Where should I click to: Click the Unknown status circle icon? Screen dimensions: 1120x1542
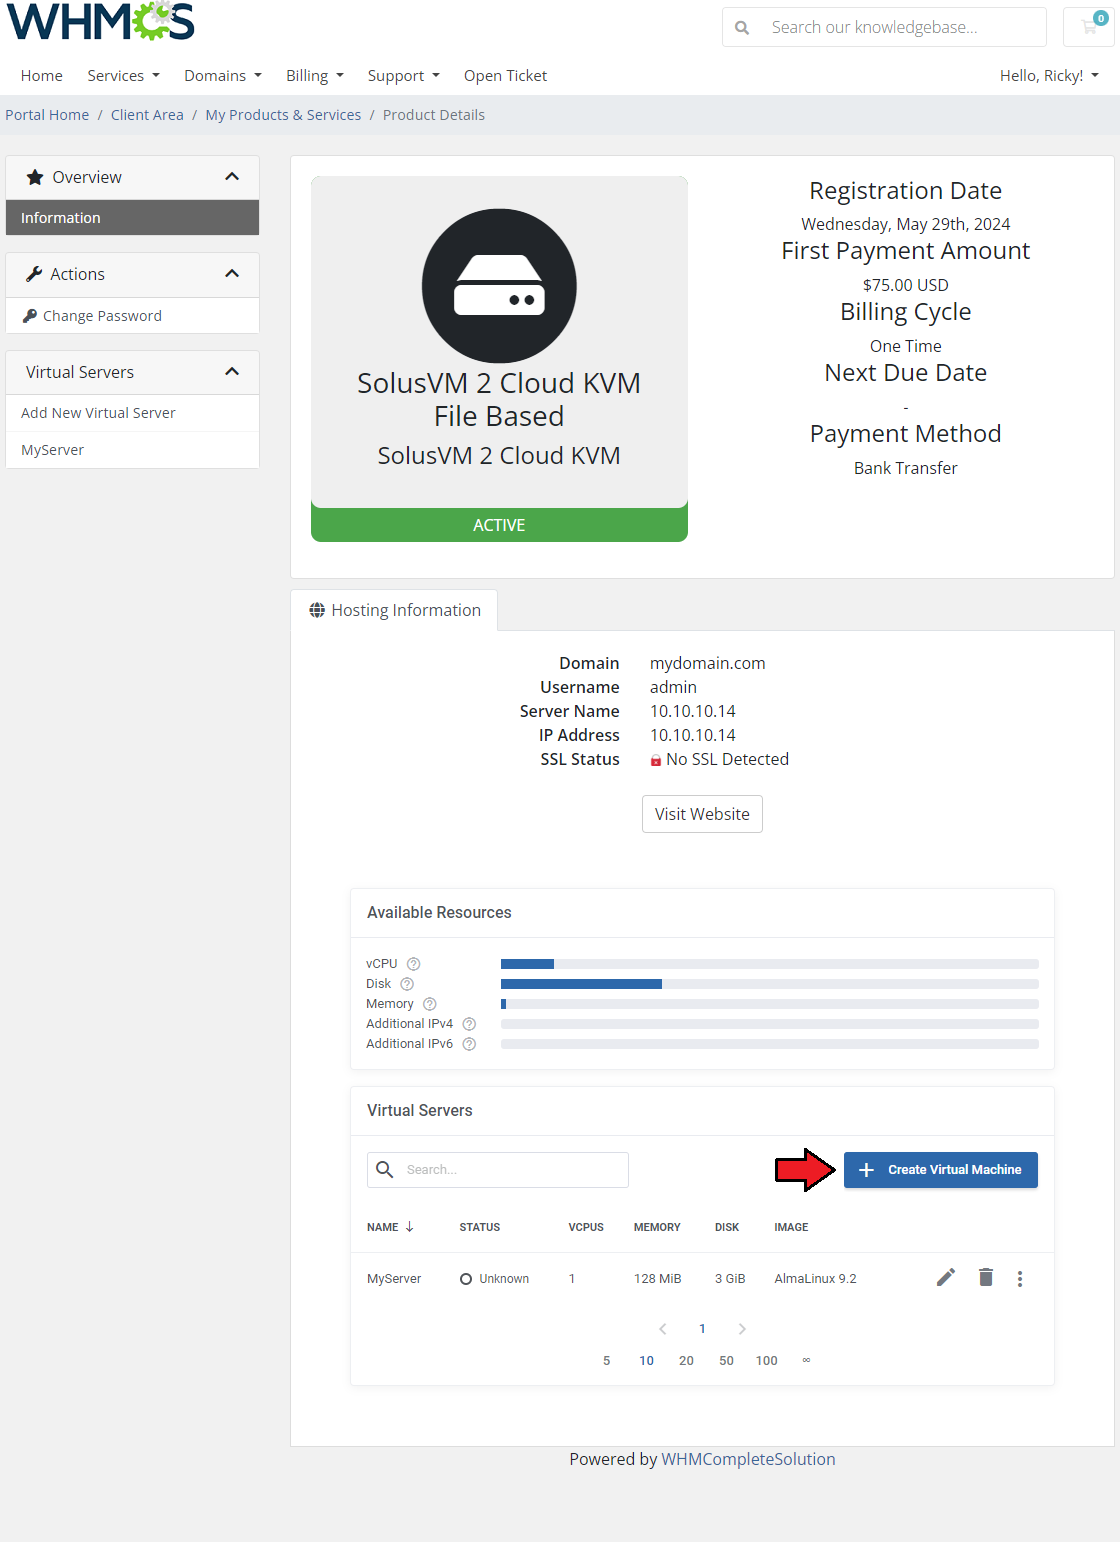coord(466,1279)
